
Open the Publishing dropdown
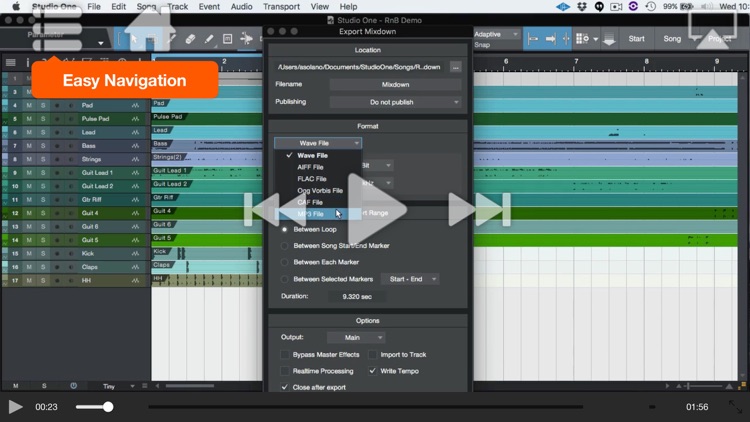[395, 102]
